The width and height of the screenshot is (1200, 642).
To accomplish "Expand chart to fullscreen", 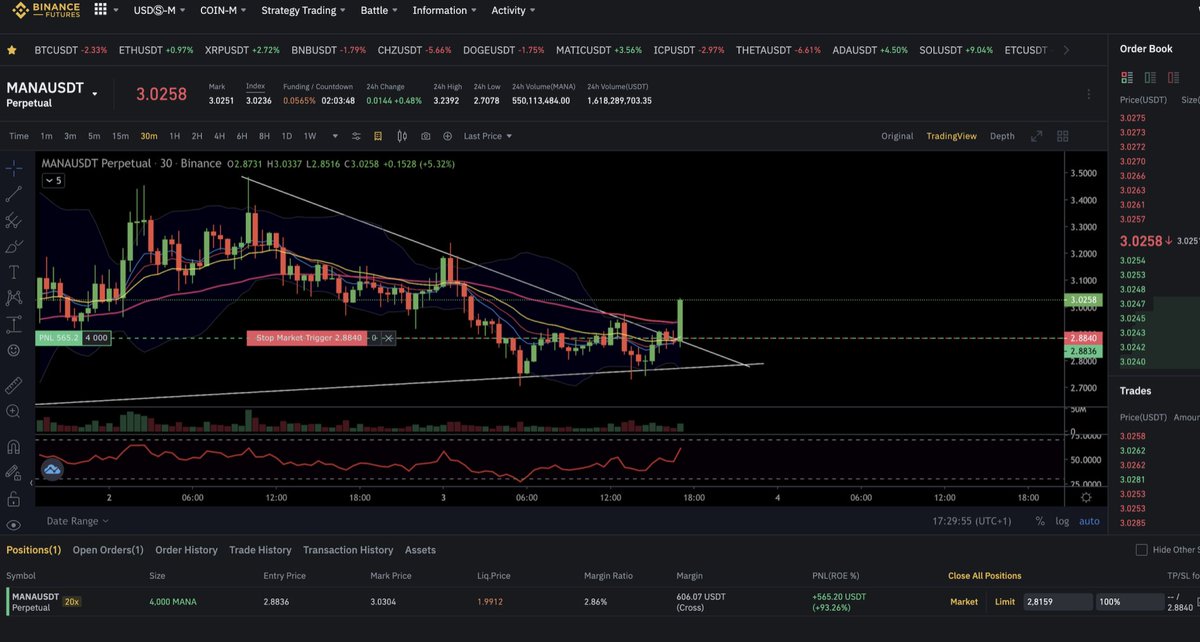I will click(1036, 136).
